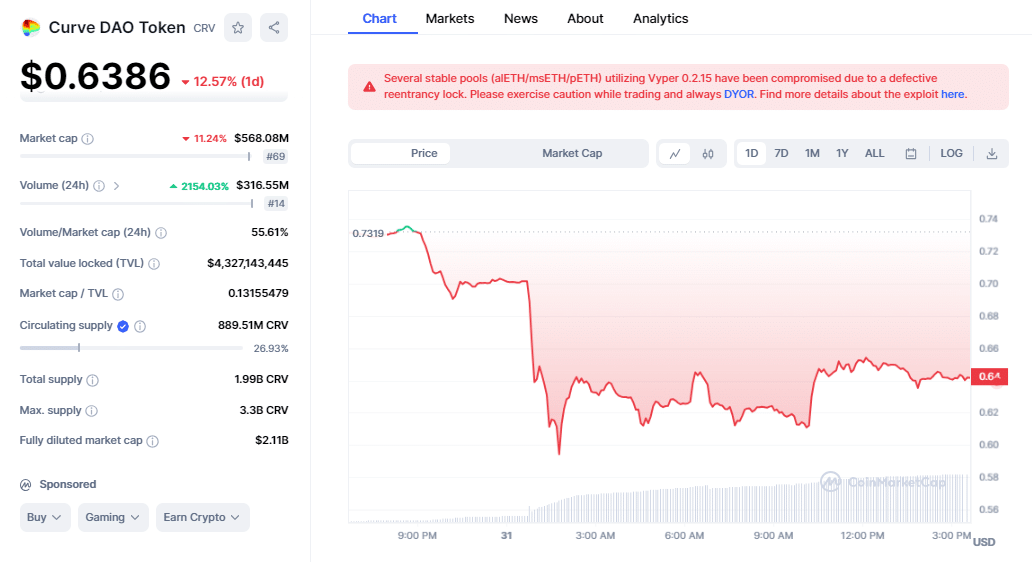Click Circulating supply info icon
This screenshot has height=562, width=1032.
(140, 326)
